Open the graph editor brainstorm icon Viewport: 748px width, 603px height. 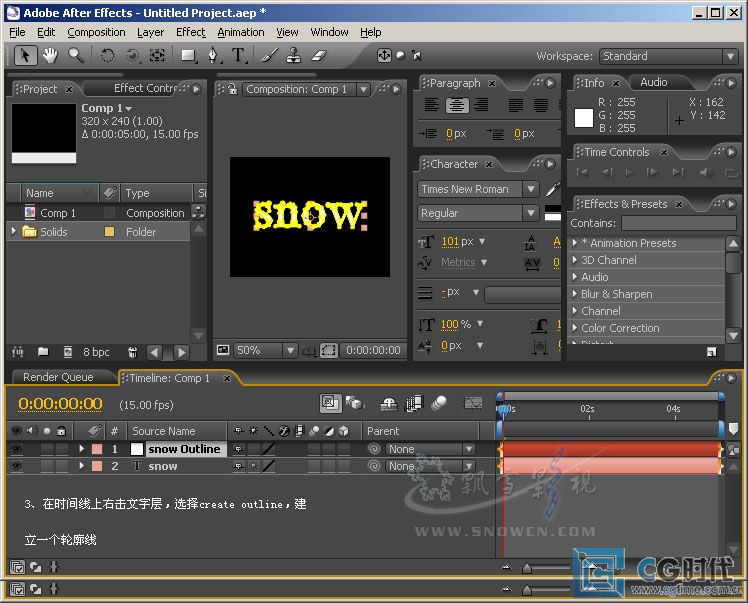point(473,403)
